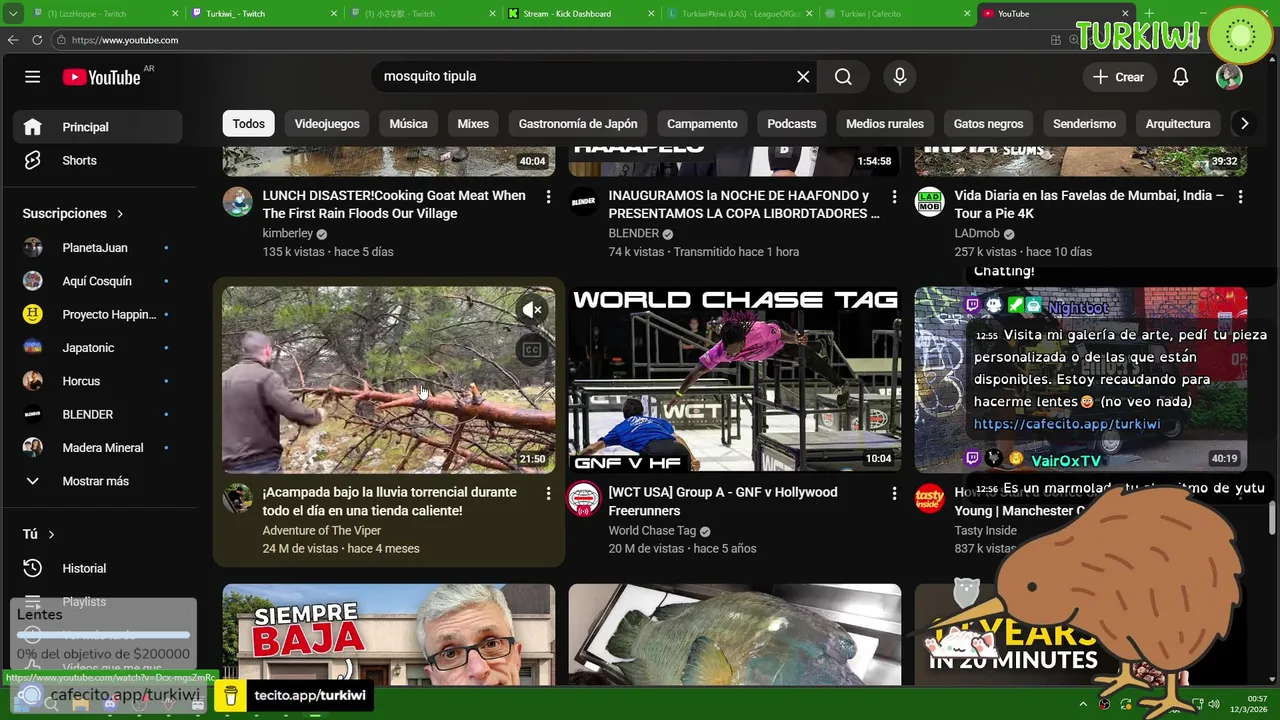Select the Campamento filter chip
1280x720 pixels.
(x=702, y=124)
